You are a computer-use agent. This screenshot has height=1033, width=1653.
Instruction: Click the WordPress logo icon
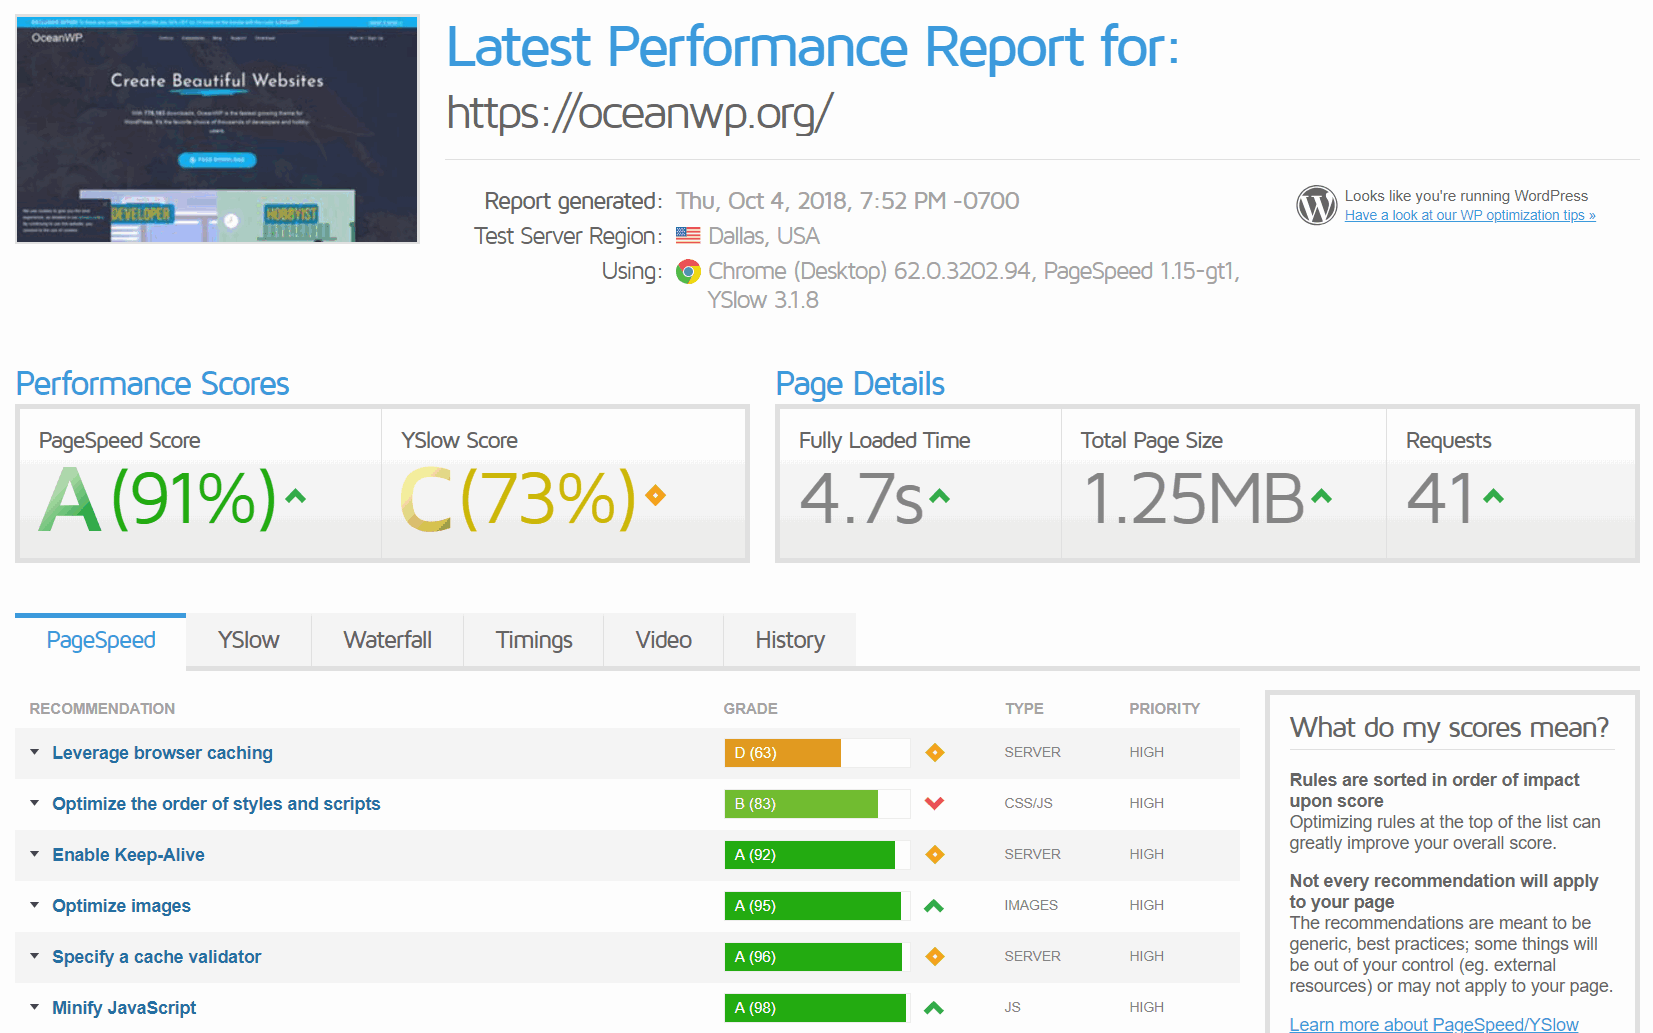tap(1316, 205)
